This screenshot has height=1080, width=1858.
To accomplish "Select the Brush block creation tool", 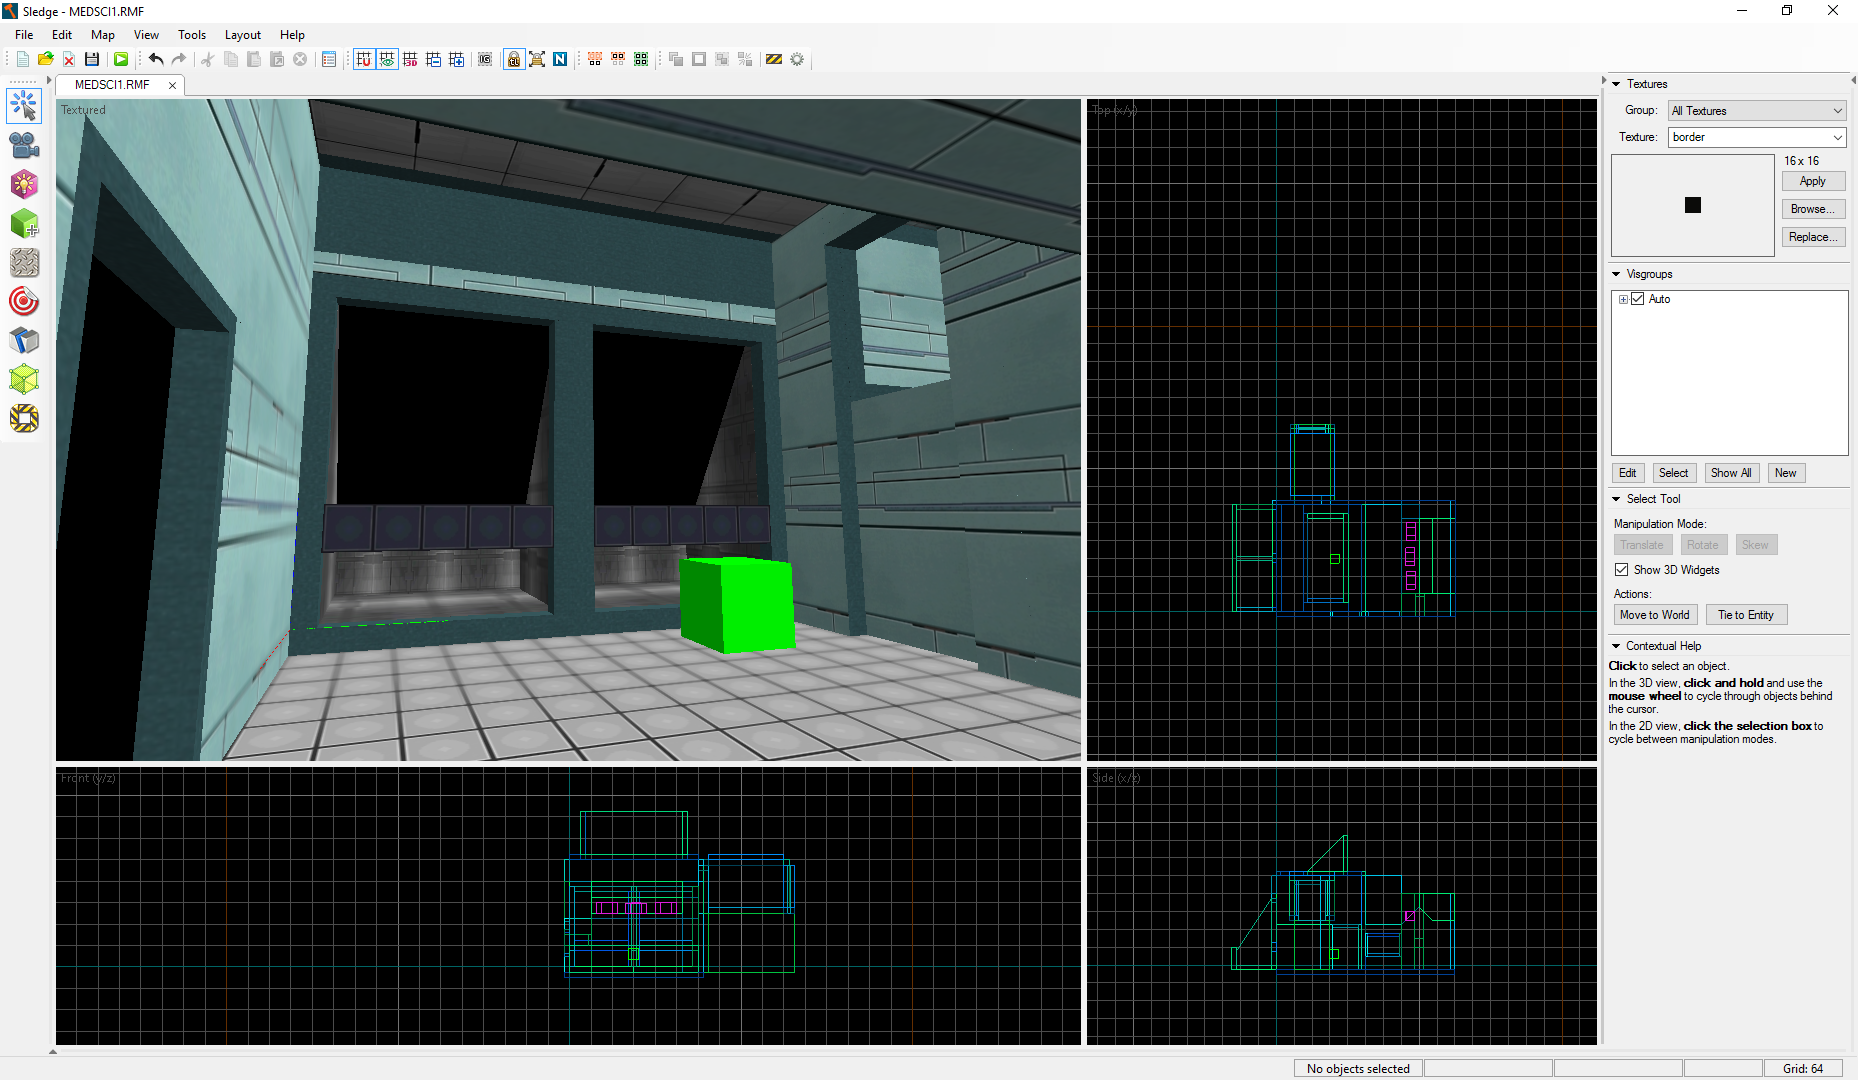I will pyautogui.click(x=24, y=223).
